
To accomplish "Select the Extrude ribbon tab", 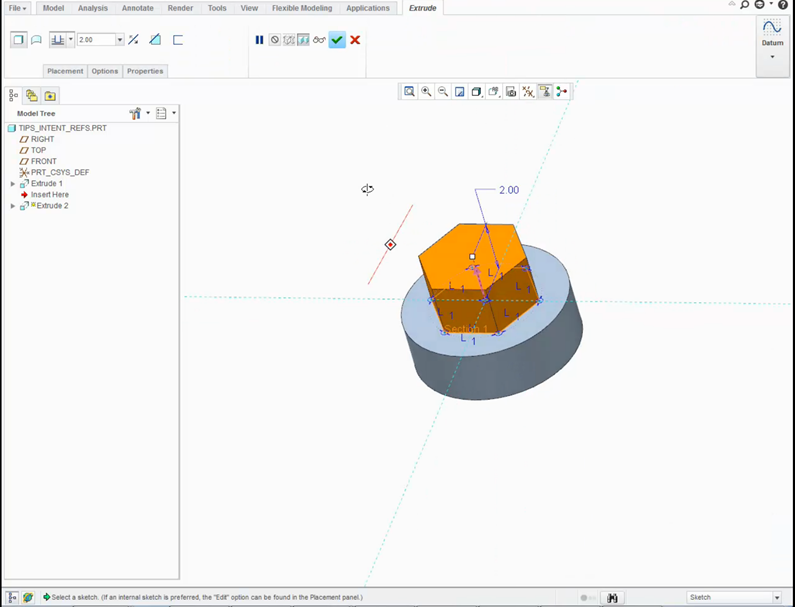I will 422,8.
